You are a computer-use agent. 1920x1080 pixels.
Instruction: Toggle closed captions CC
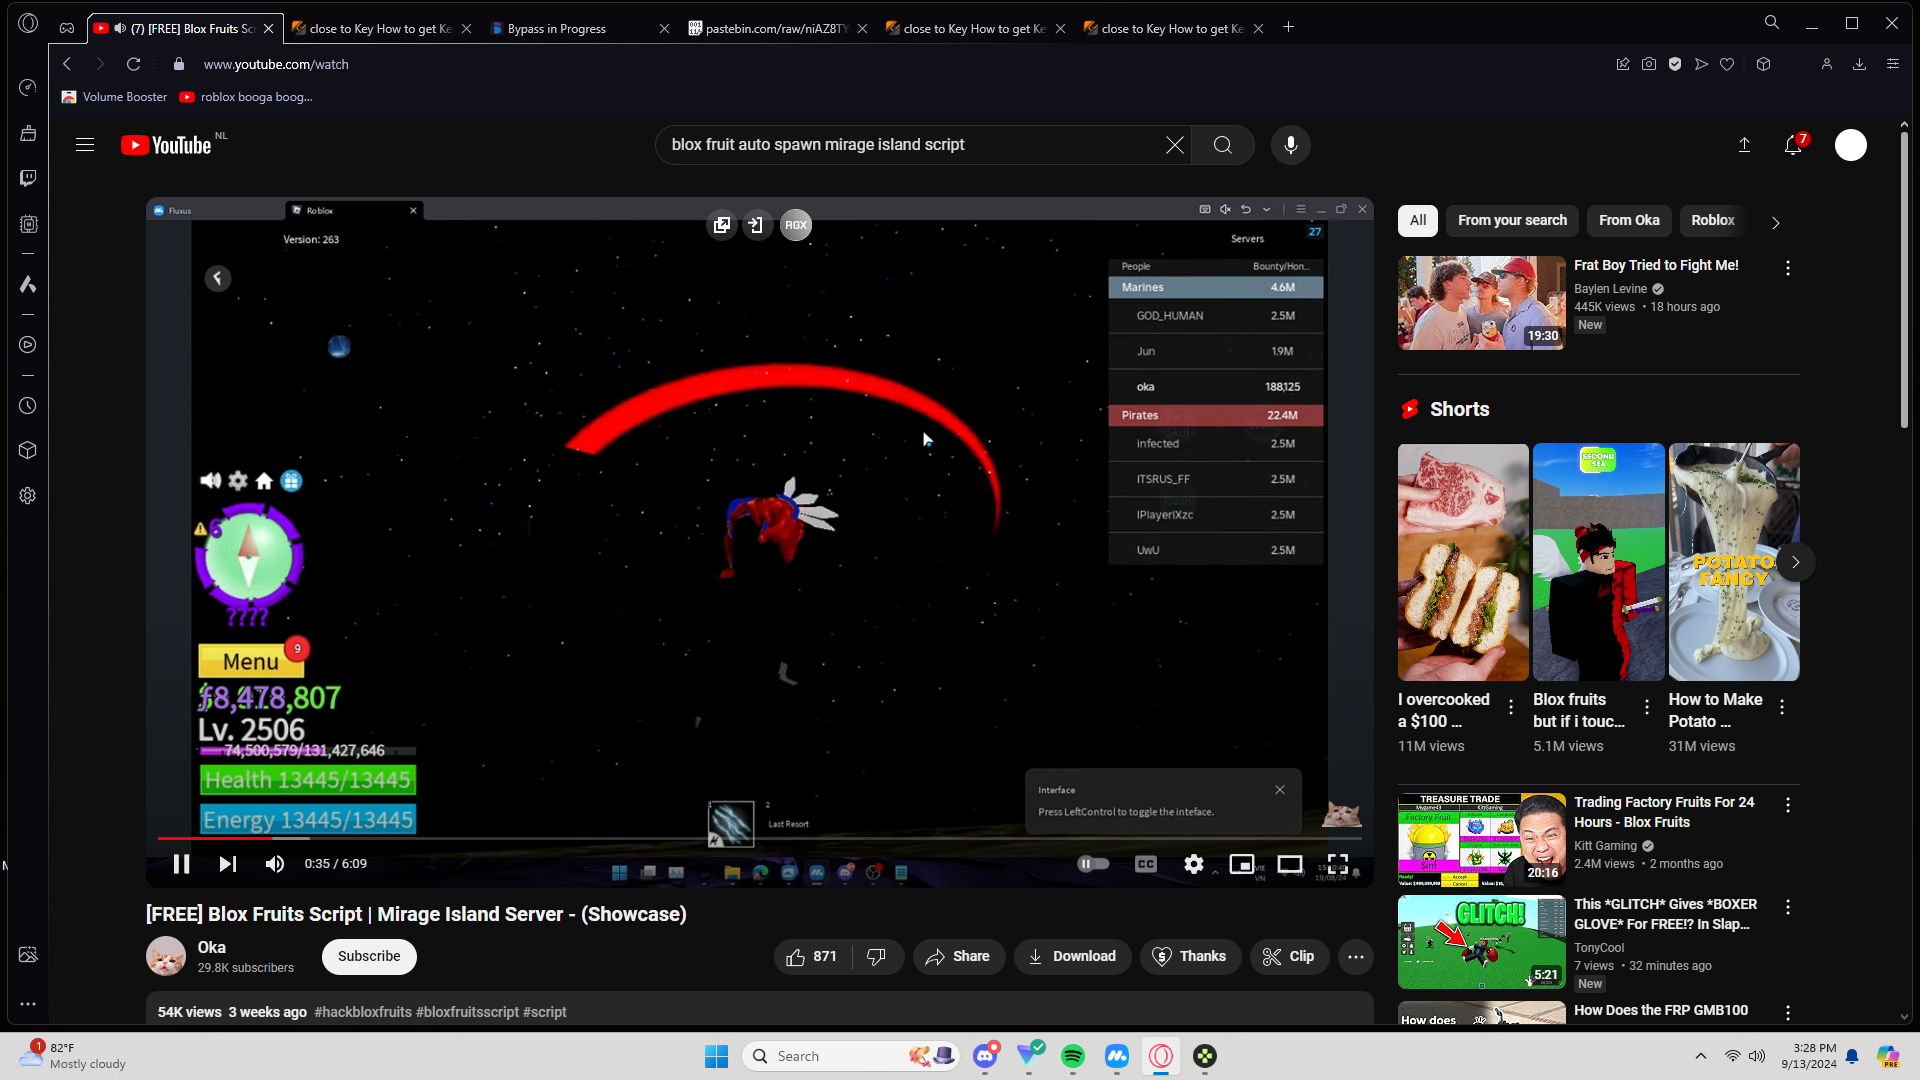click(1146, 864)
